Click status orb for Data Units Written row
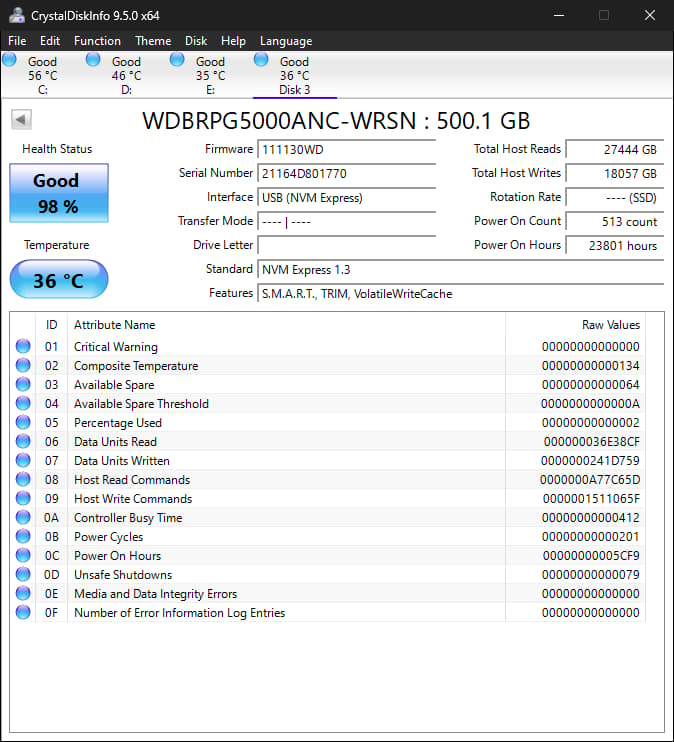This screenshot has height=742, width=674. pos(23,460)
